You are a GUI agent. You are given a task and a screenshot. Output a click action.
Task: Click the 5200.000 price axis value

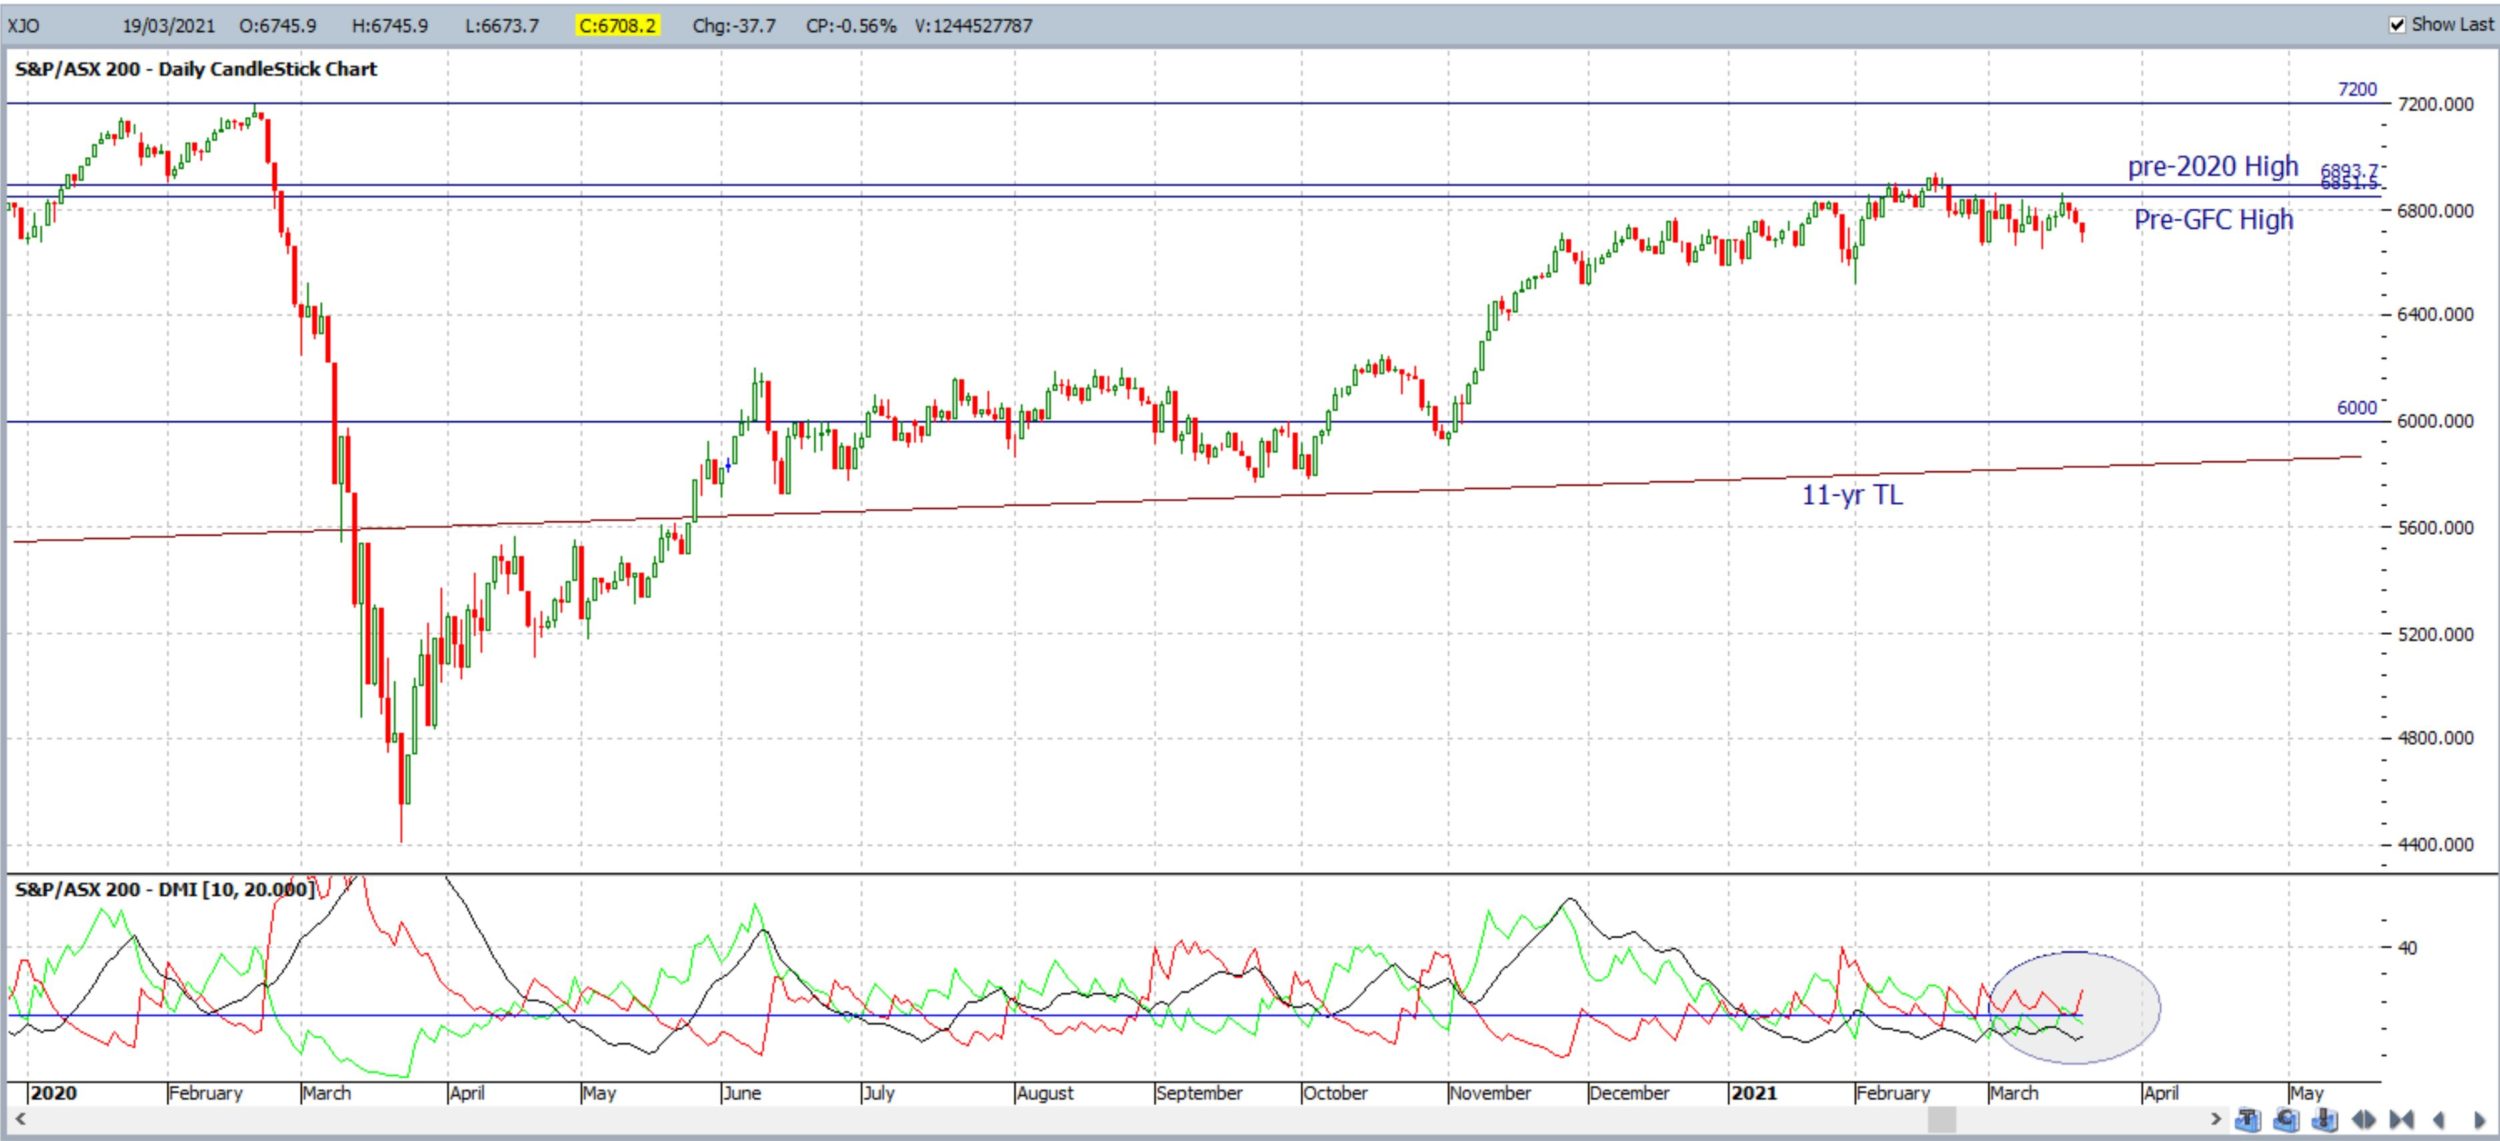coord(2436,635)
